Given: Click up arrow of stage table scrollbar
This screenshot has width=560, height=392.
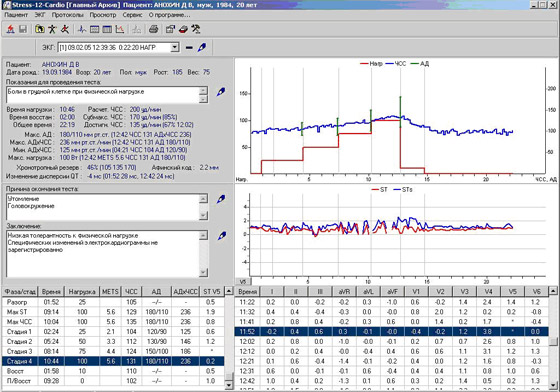Looking at the screenshot, I should pos(229,291).
